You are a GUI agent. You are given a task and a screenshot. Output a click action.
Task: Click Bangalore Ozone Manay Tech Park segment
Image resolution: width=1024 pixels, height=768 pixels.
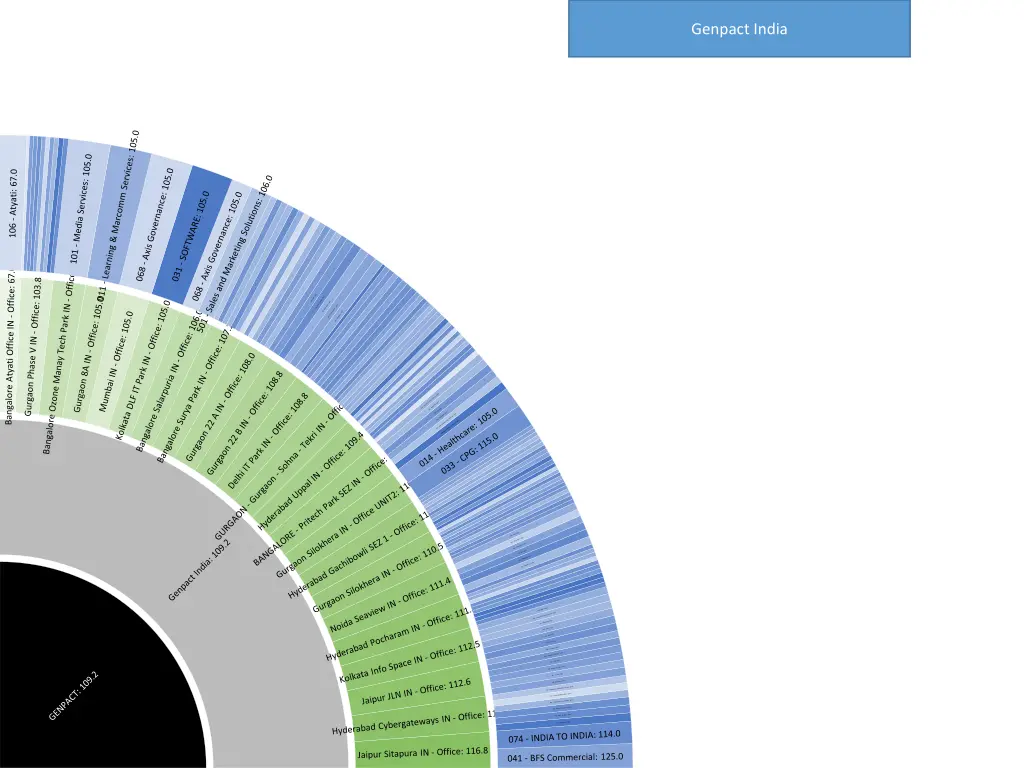pyautogui.click(x=59, y=364)
